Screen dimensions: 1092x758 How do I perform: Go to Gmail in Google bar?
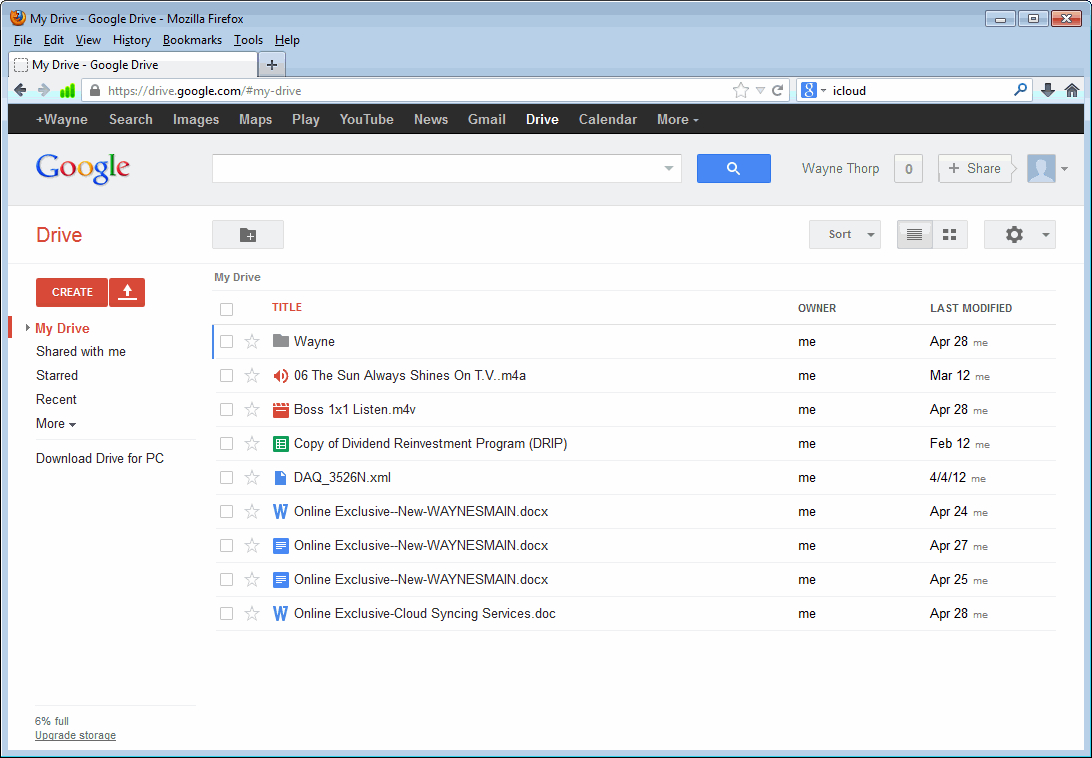pyautogui.click(x=487, y=120)
